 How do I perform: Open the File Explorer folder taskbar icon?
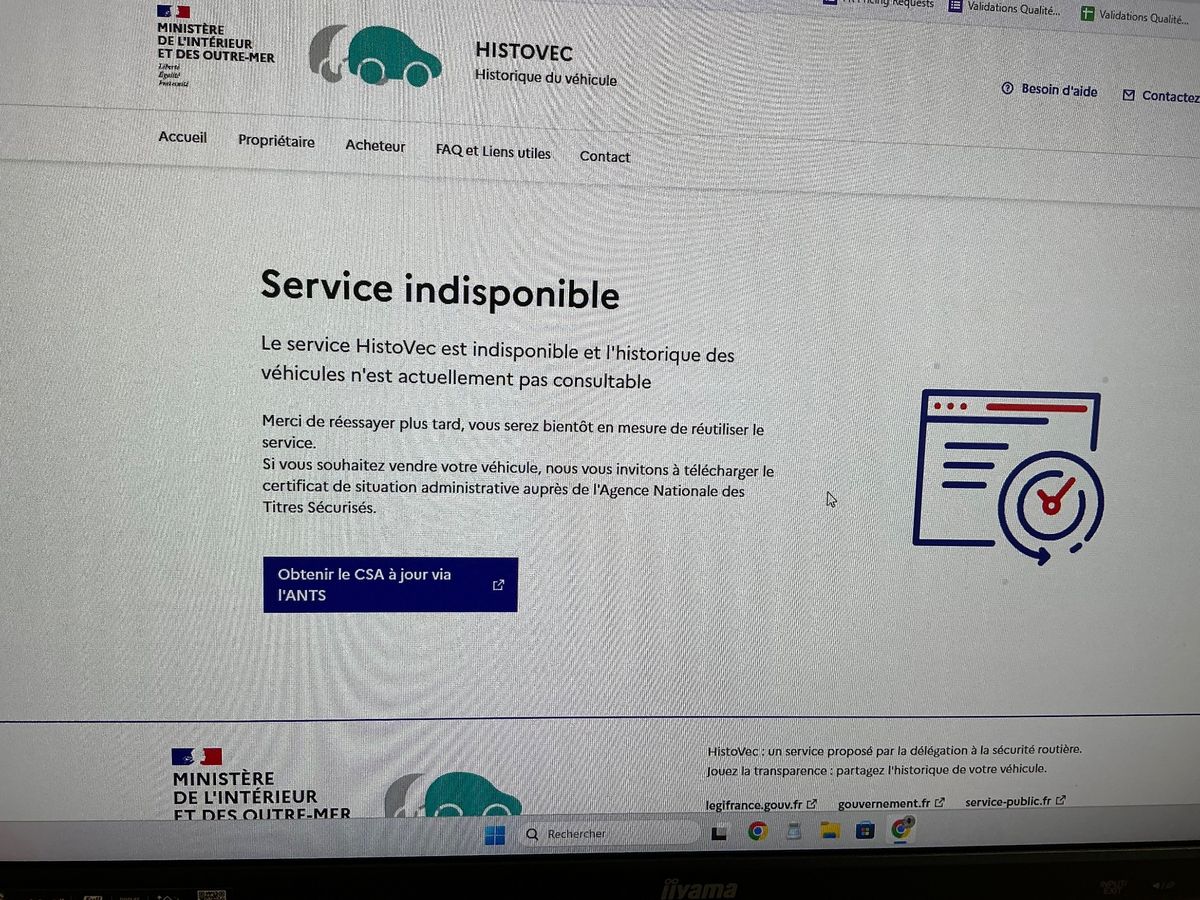[829, 830]
